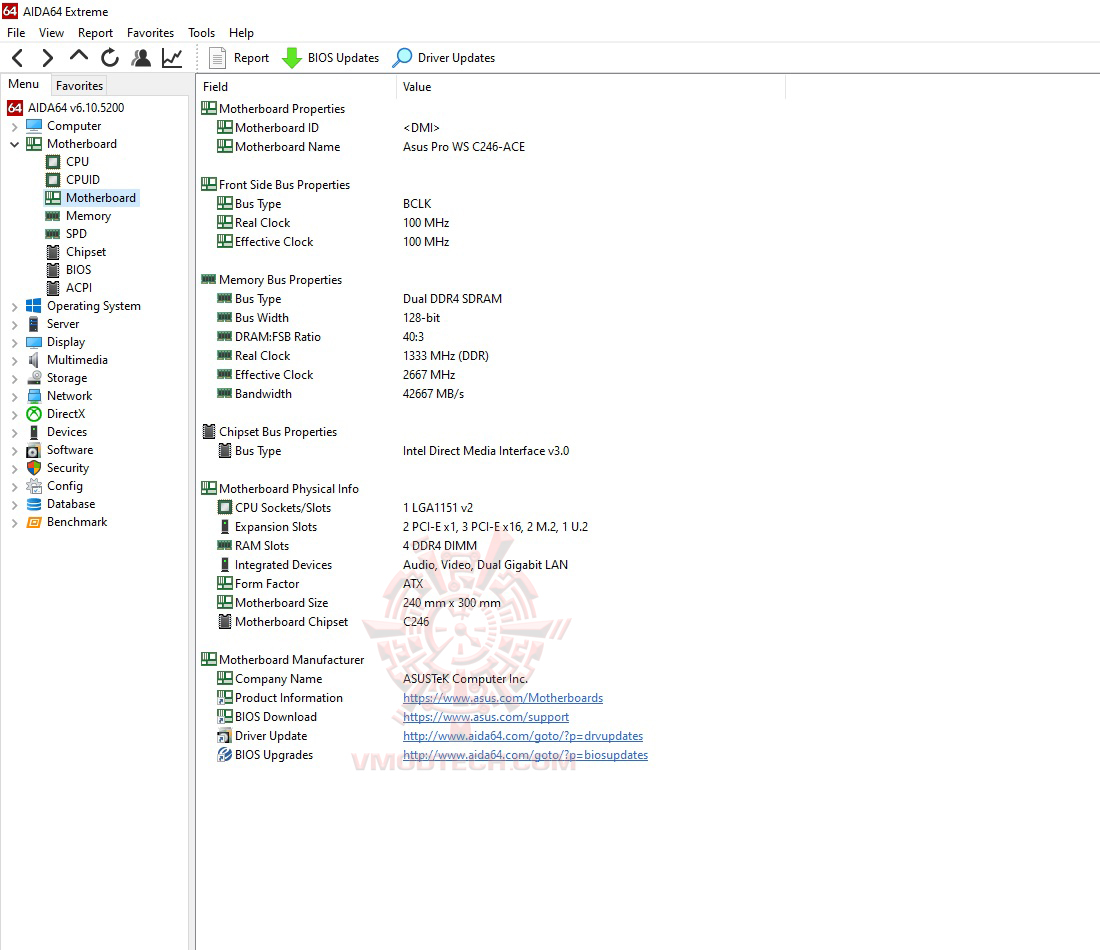
Task: Check for BIOS Updates via the green arrow icon
Action: point(292,58)
